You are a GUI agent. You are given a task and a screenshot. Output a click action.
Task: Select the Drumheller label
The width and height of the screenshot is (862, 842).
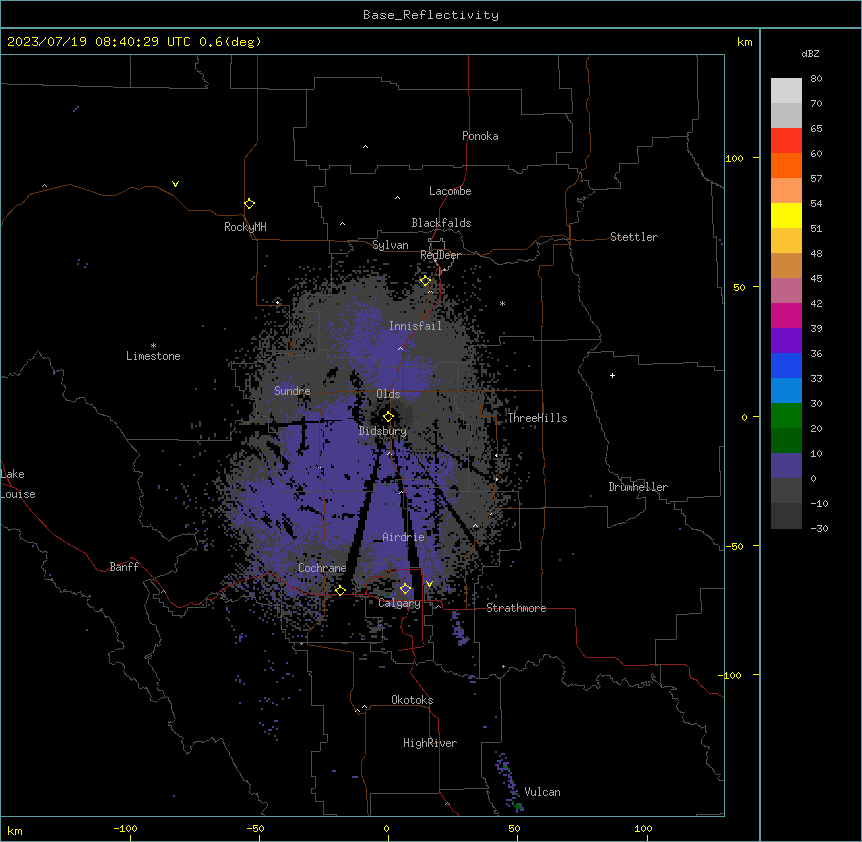pyautogui.click(x=638, y=487)
